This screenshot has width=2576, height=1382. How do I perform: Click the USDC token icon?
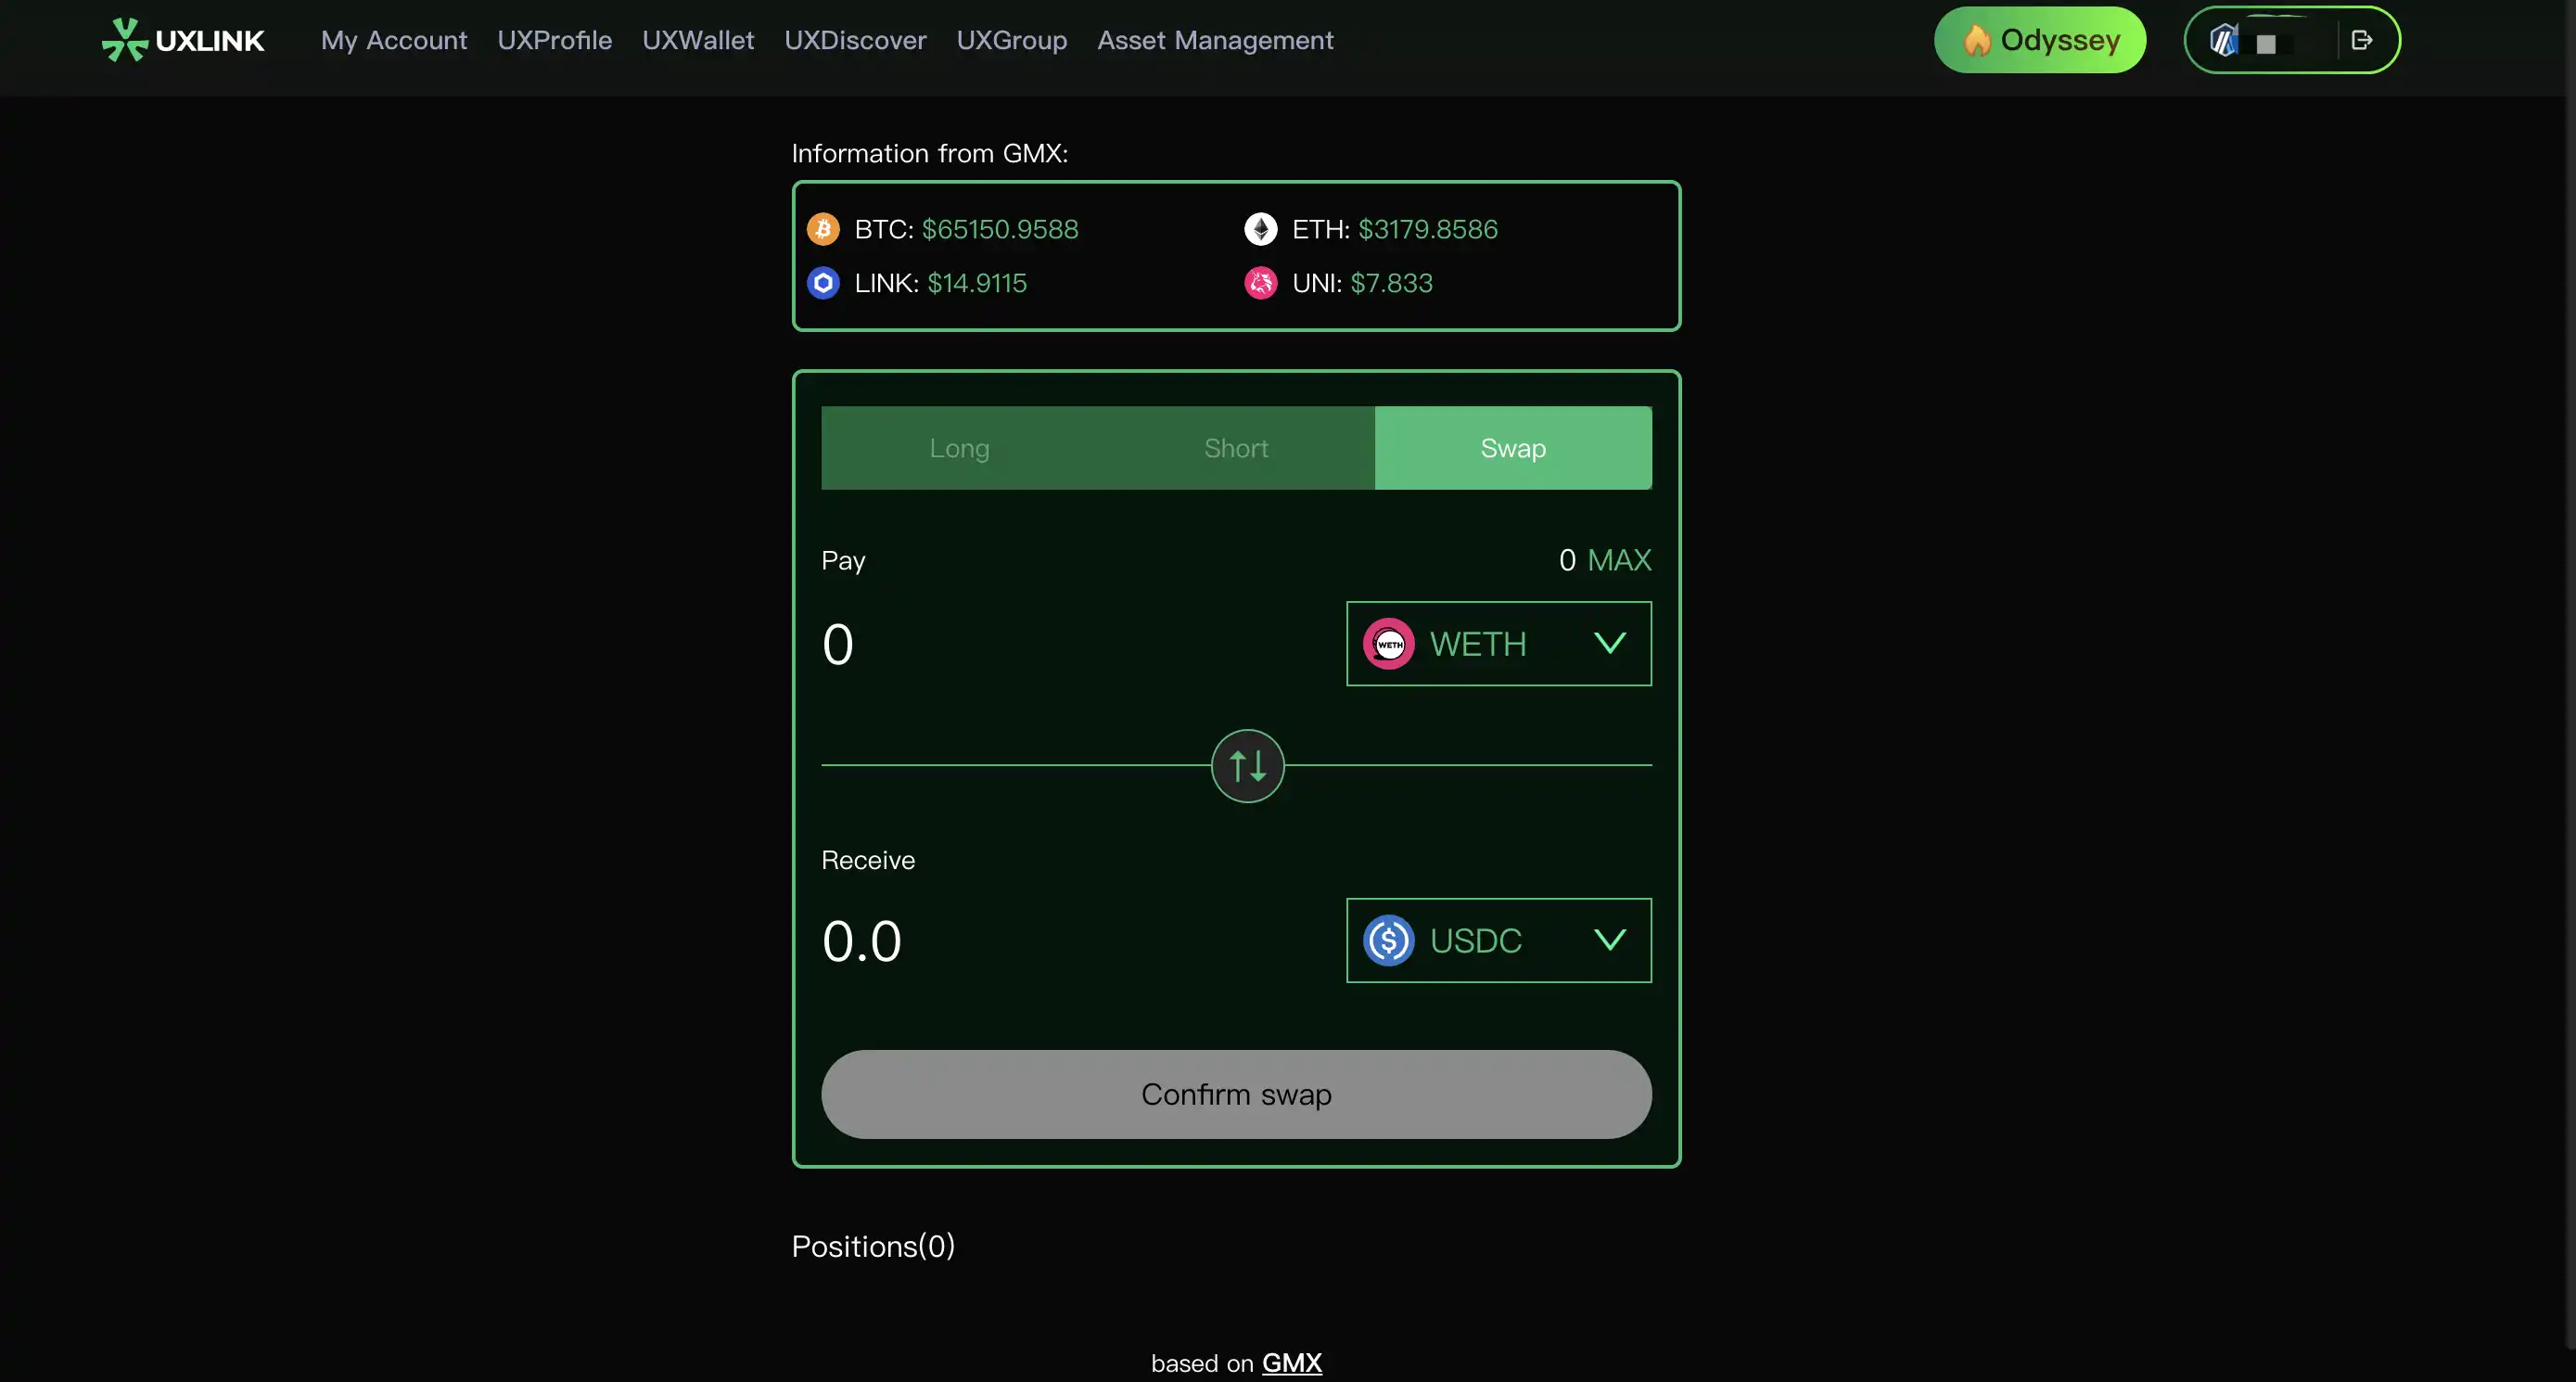point(1388,940)
